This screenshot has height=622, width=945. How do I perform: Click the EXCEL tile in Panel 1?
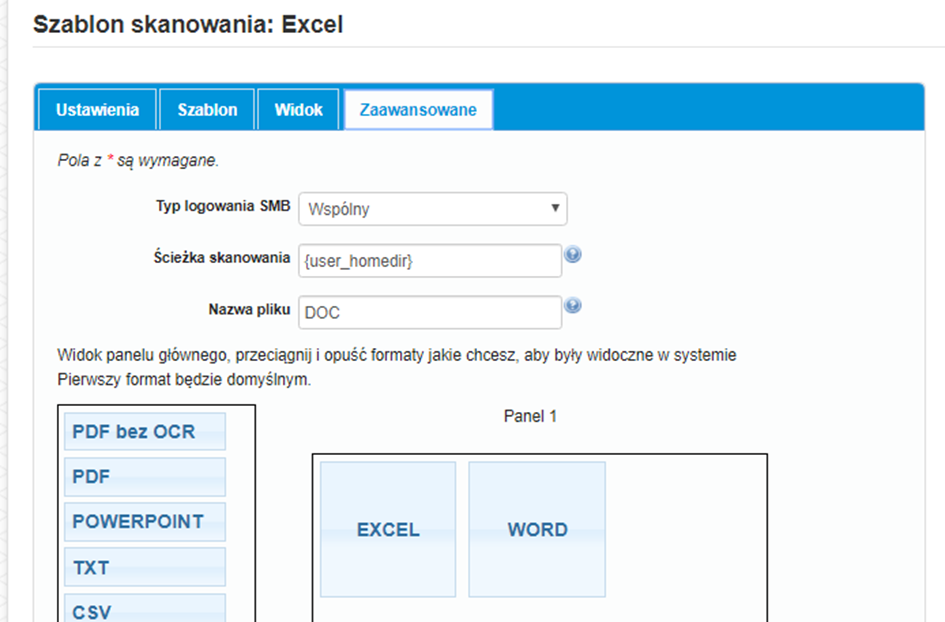[x=388, y=529]
